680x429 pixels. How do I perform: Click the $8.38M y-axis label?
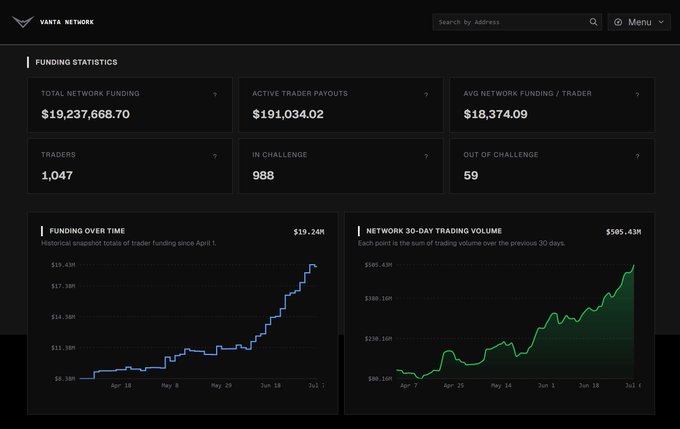(65, 378)
